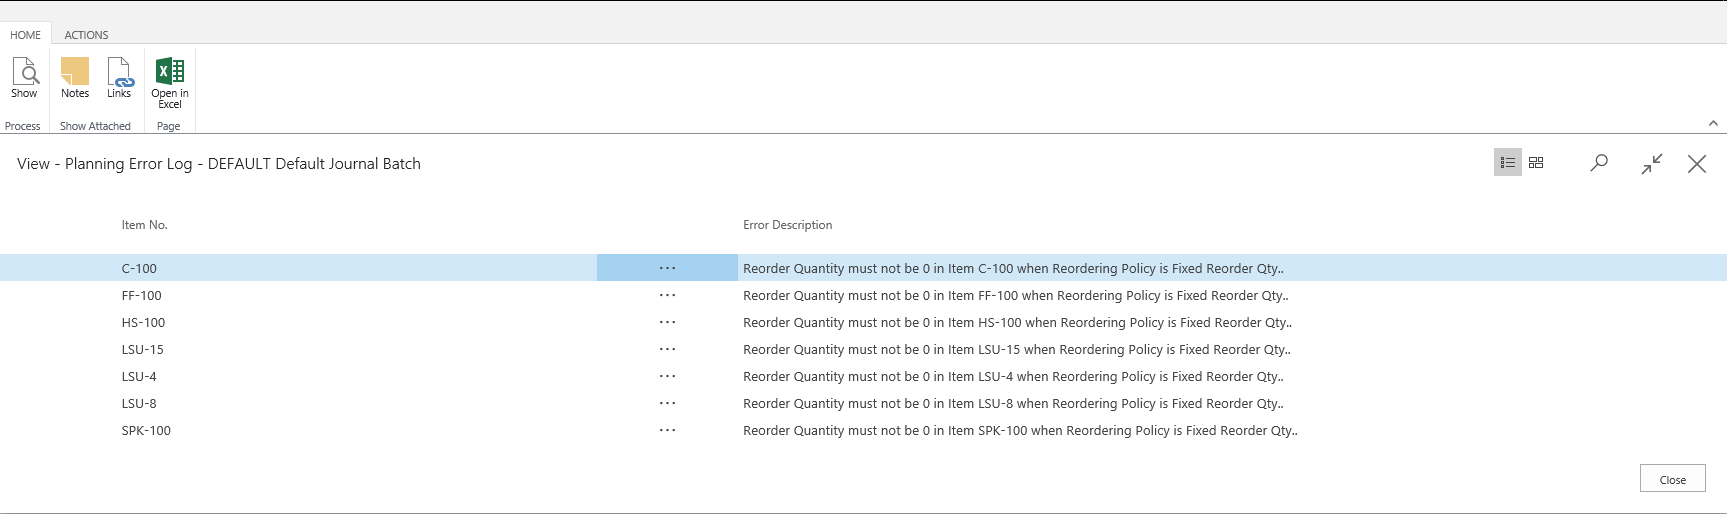This screenshot has height=514, width=1727.
Task: Open the ellipsis menu for item C-100
Action: (667, 268)
